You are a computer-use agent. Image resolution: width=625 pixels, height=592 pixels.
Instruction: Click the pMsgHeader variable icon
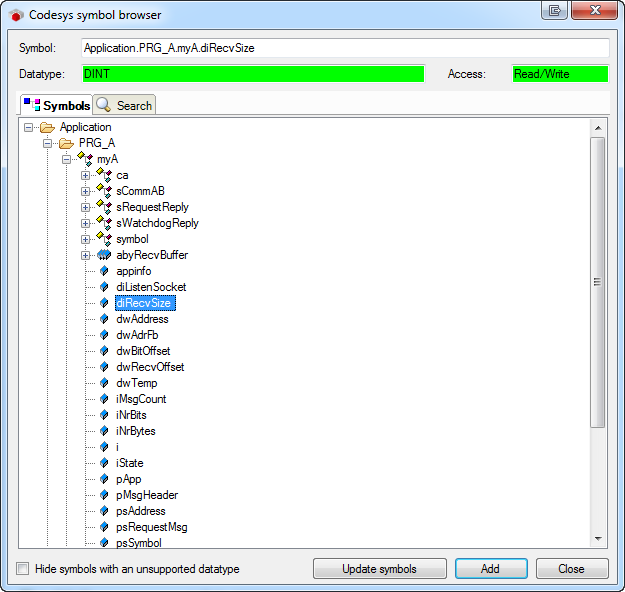(x=104, y=495)
